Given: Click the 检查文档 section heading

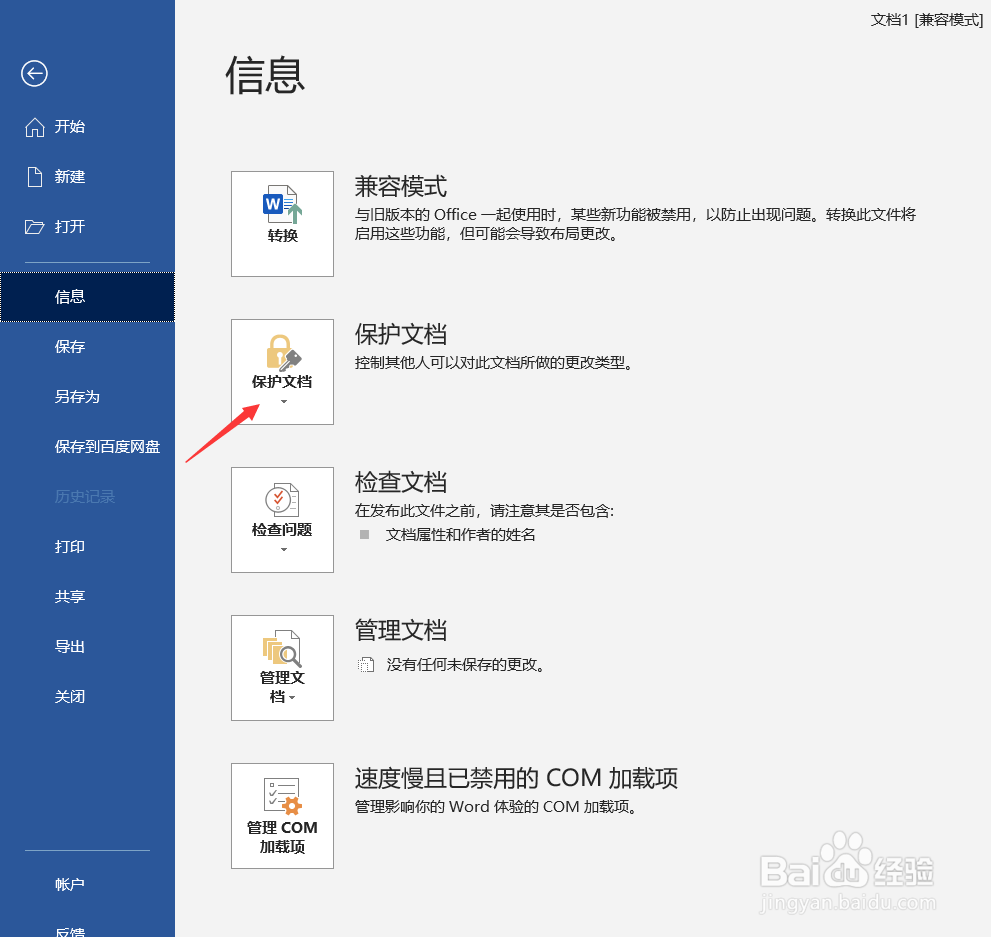Looking at the screenshot, I should 401,483.
